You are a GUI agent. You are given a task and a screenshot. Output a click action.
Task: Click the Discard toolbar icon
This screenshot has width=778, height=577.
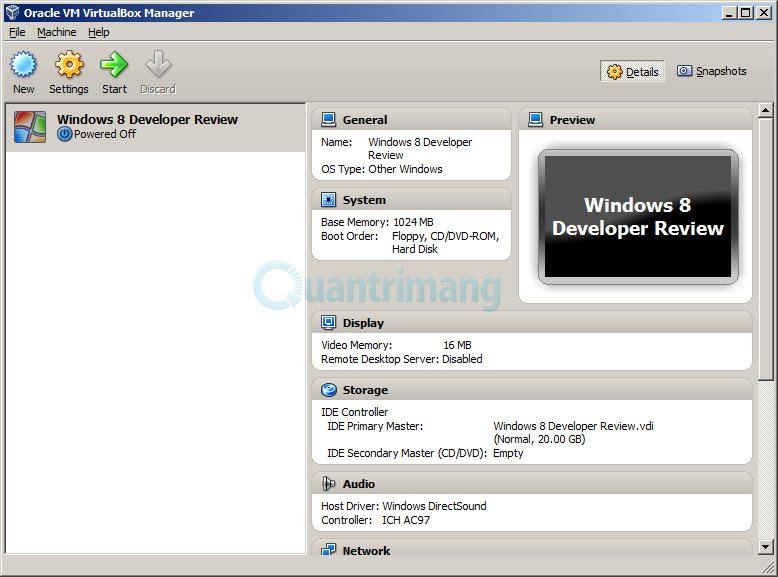pyautogui.click(x=158, y=64)
